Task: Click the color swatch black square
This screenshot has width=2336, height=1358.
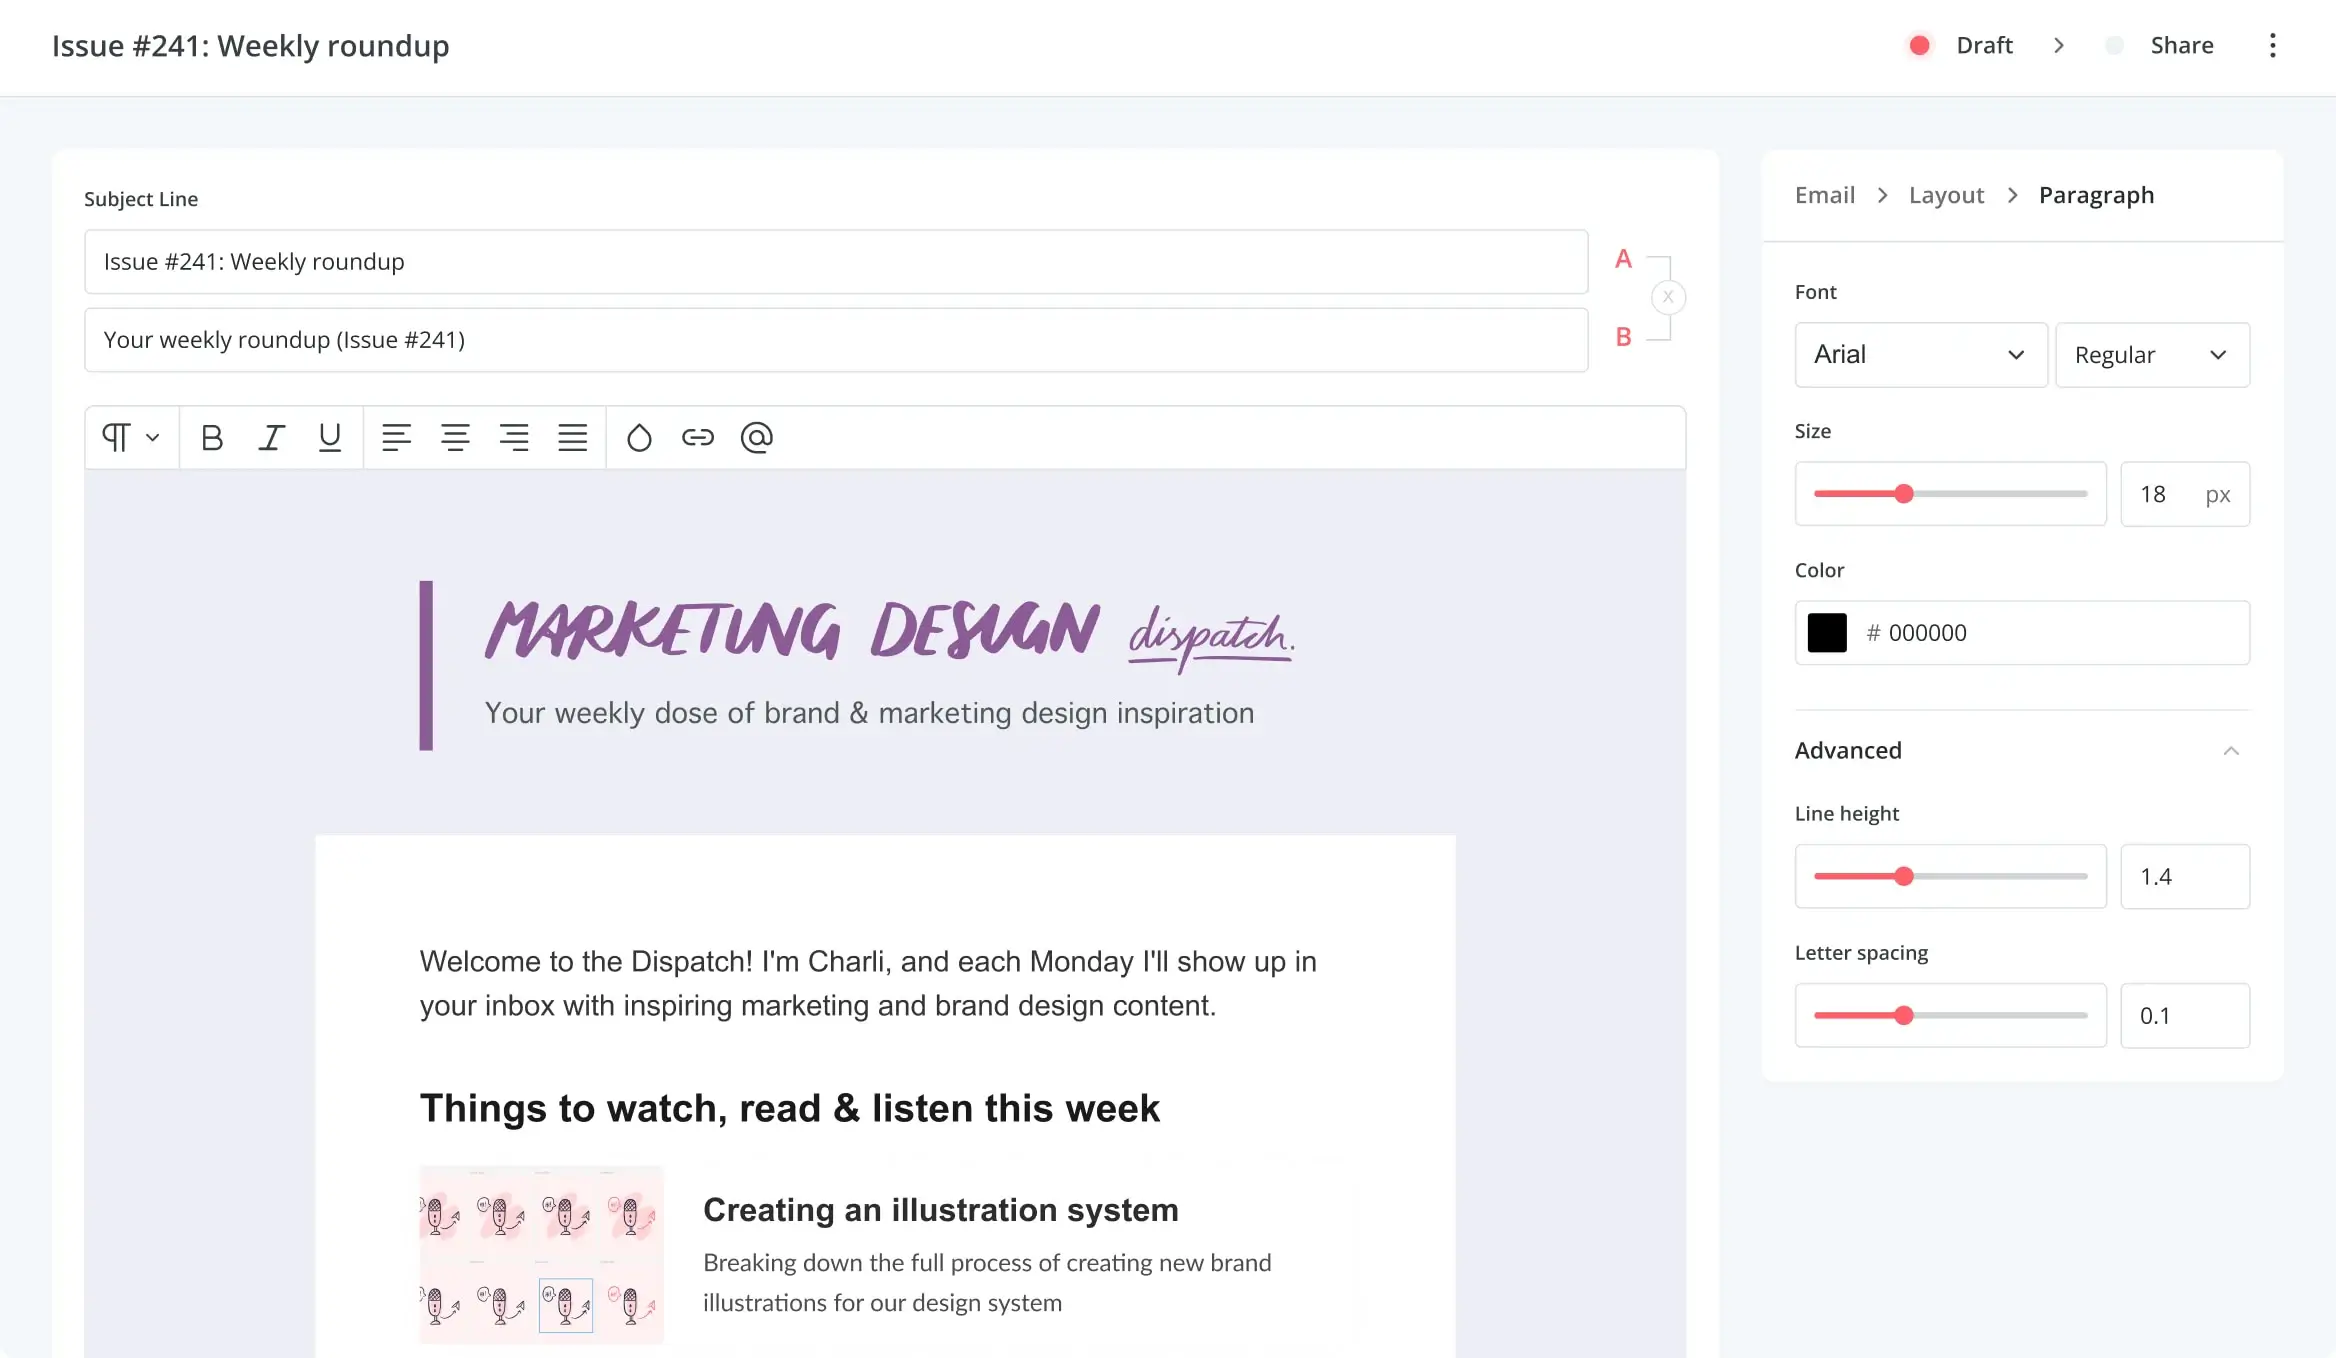Action: 1827,632
